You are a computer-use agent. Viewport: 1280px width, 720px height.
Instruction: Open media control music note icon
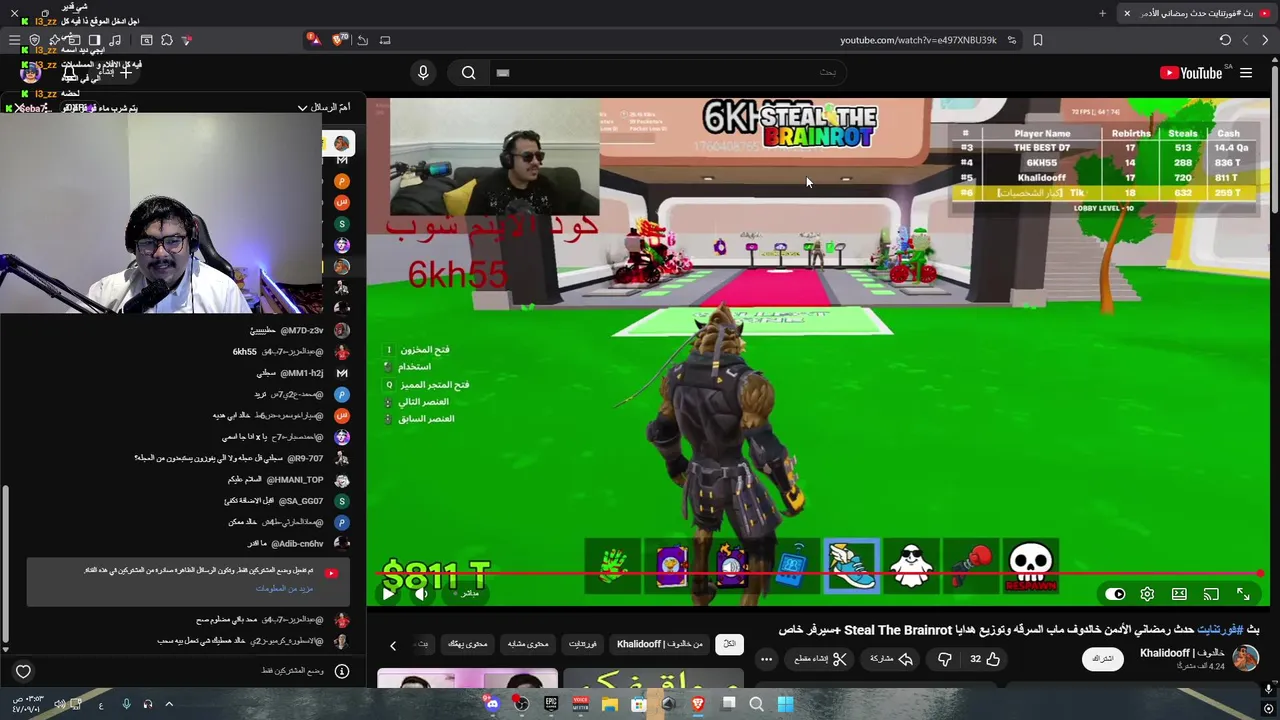pos(115,40)
